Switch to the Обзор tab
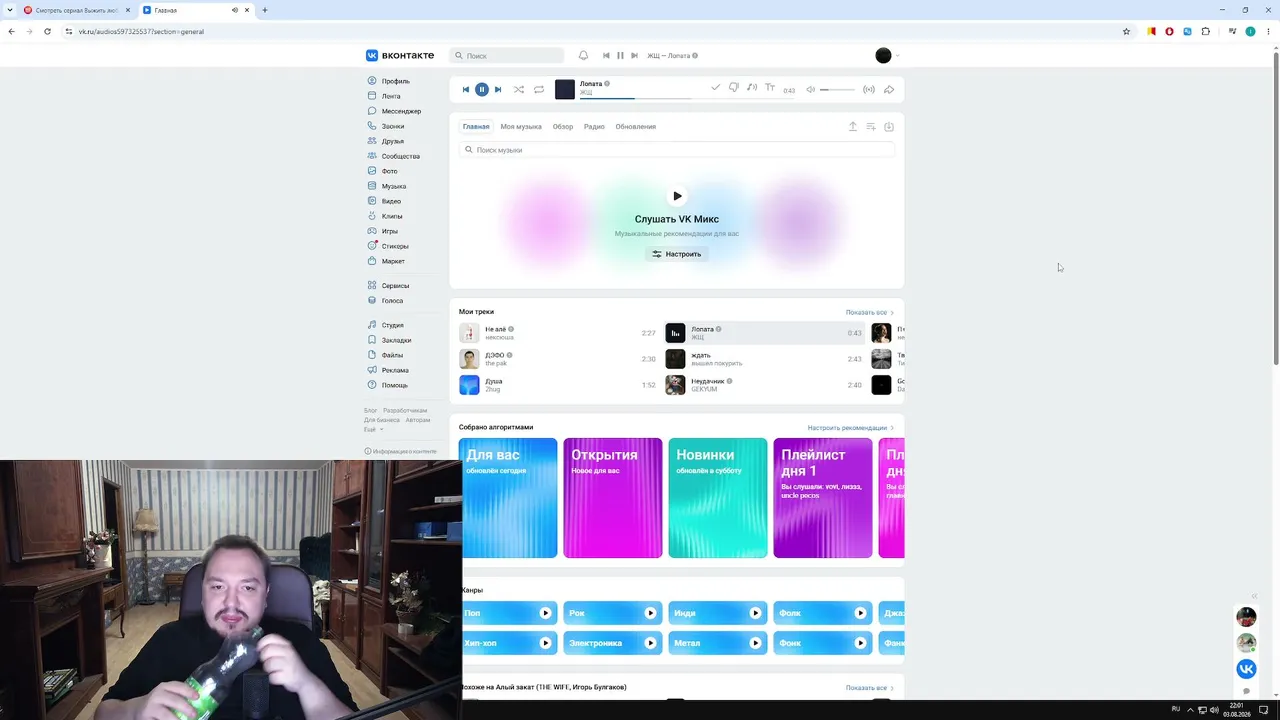This screenshot has height=720, width=1280. click(563, 127)
